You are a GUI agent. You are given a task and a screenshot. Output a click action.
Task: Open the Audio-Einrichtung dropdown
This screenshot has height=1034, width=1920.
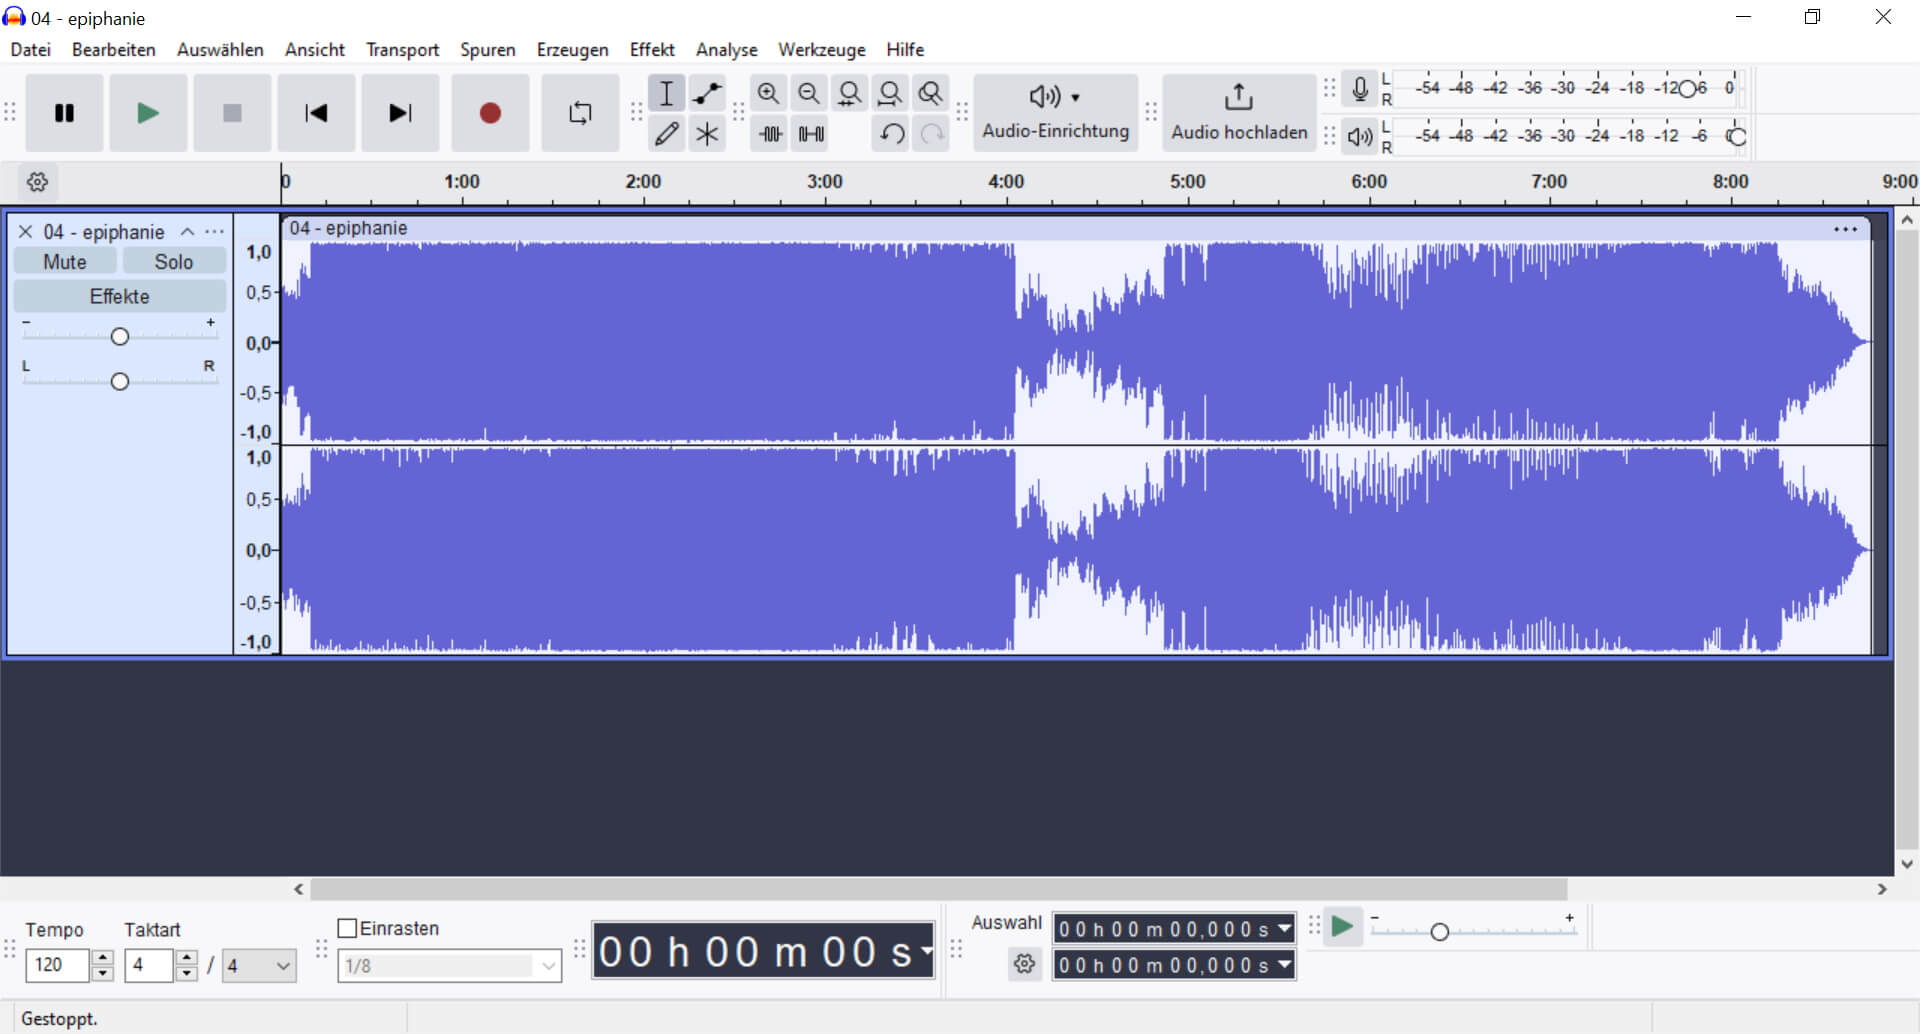(1055, 112)
